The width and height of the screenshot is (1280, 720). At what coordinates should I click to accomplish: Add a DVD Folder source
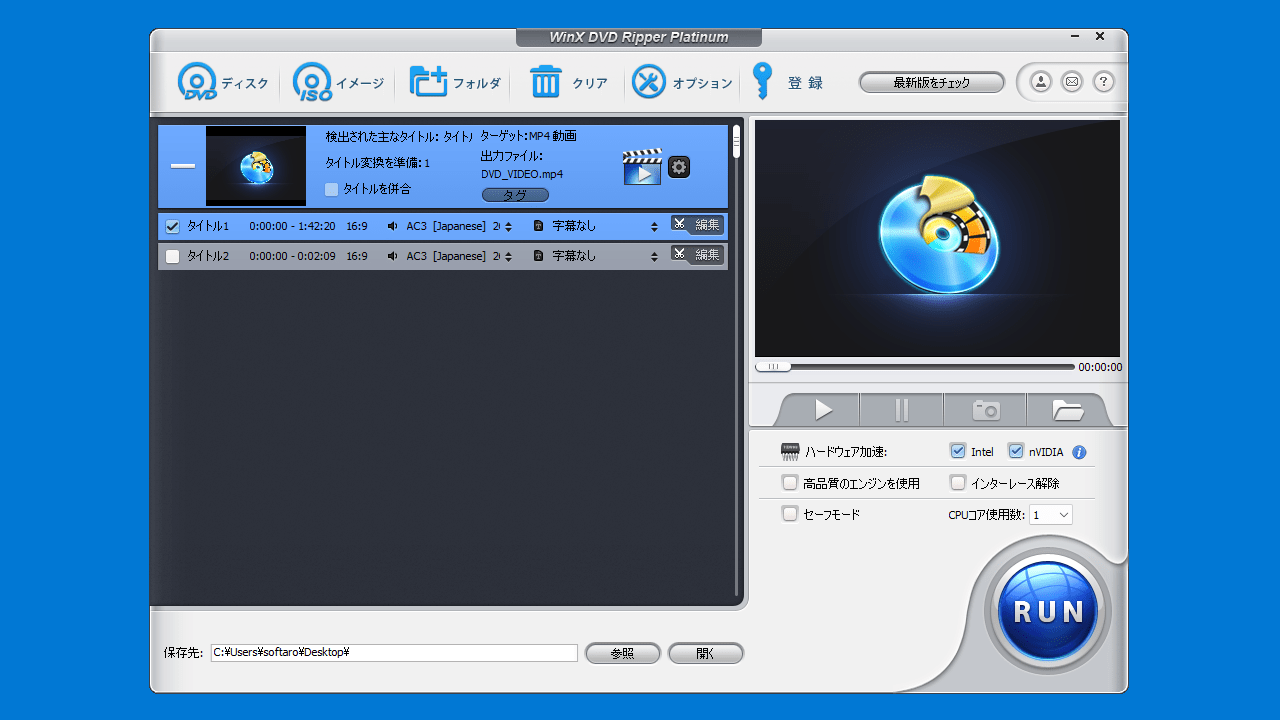click(455, 83)
